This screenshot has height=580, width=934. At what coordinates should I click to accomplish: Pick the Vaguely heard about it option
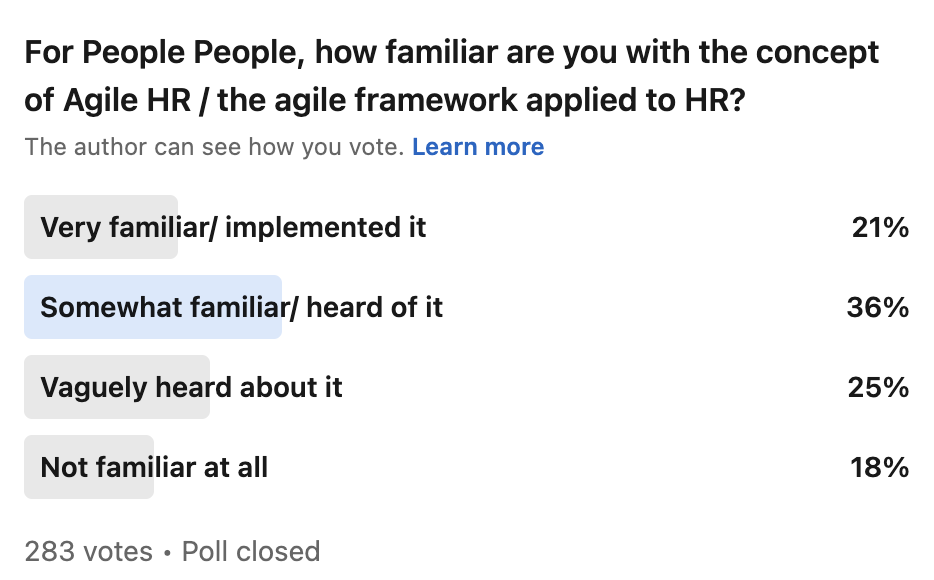click(191, 387)
